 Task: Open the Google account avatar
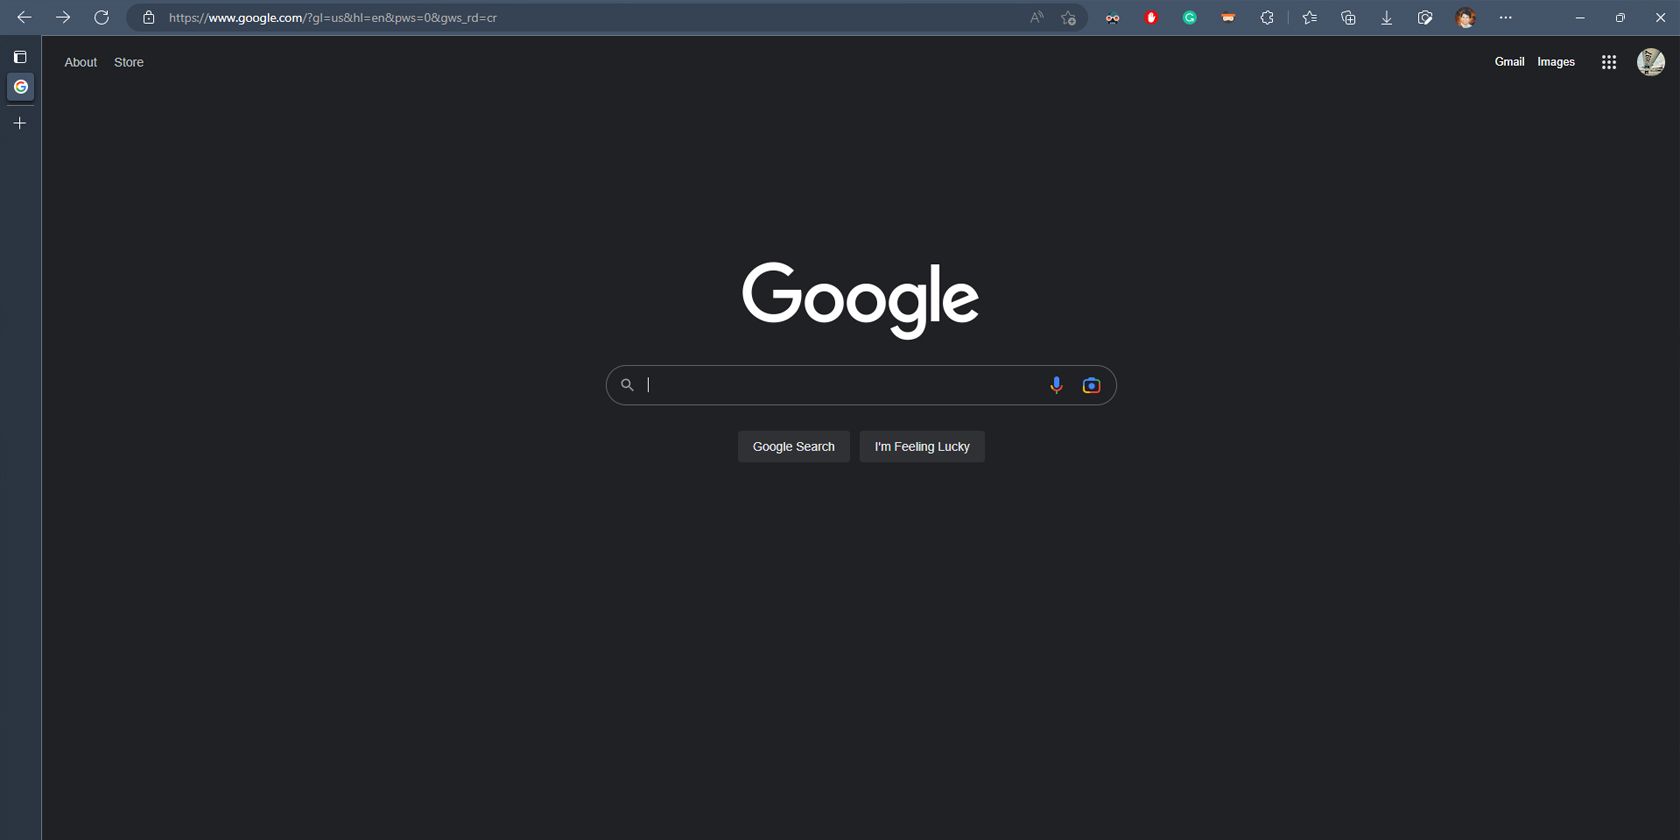click(x=1651, y=62)
